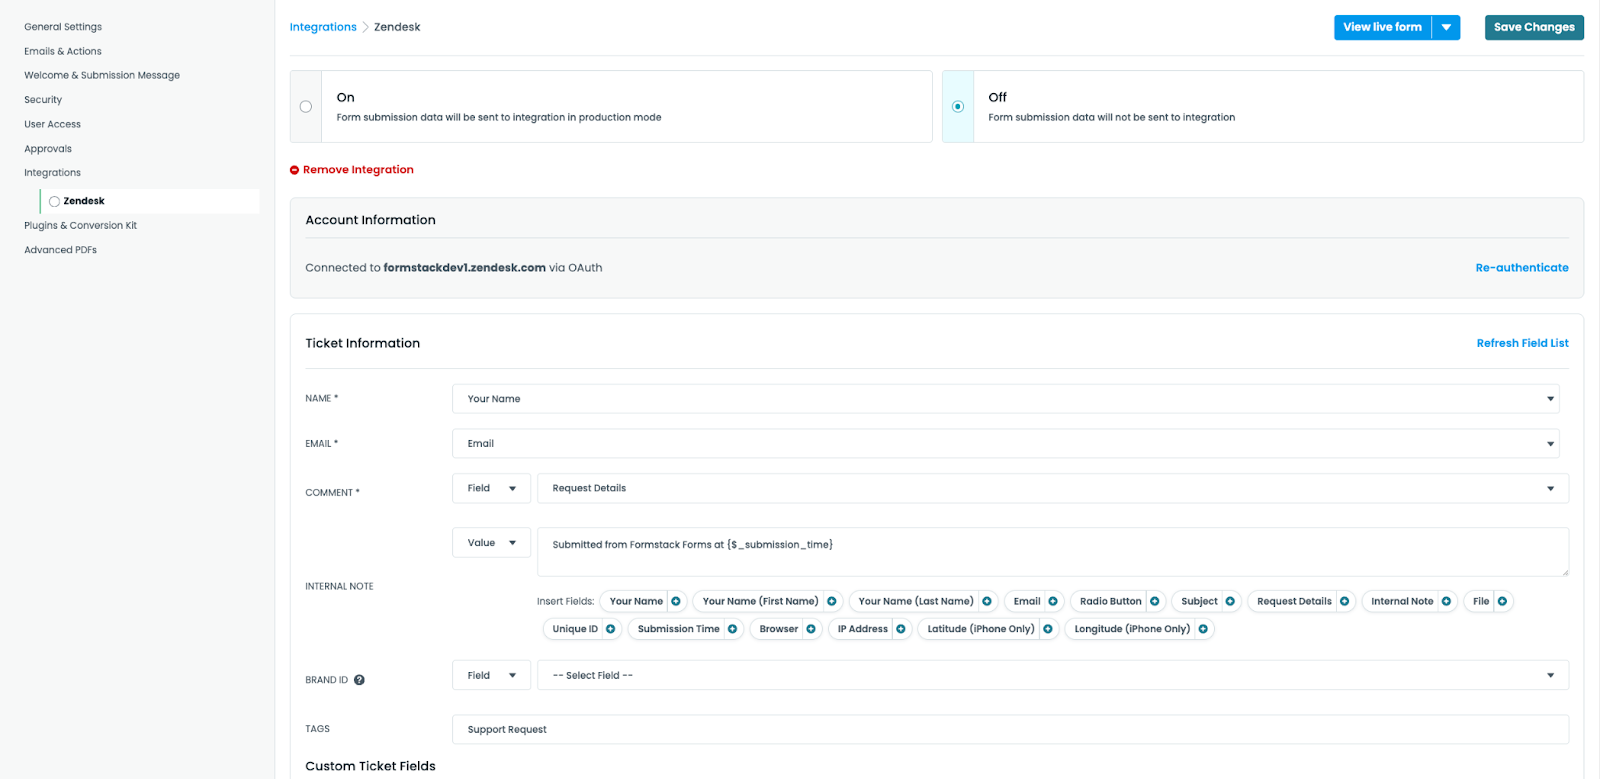The width and height of the screenshot is (1600, 779).
Task: Expand the Comment type Field dropdown
Action: click(491, 489)
